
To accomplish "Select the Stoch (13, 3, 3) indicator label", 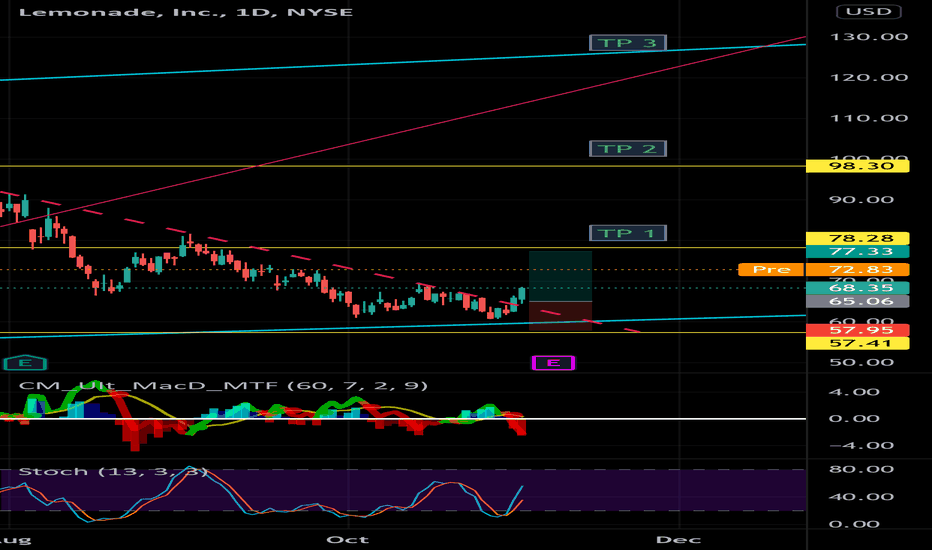I will click(114, 472).
